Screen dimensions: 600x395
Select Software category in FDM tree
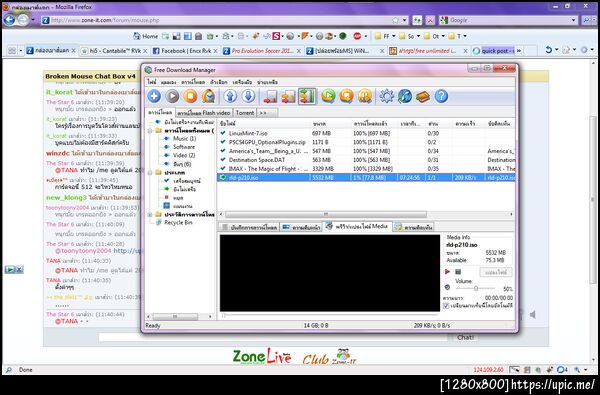point(184,147)
